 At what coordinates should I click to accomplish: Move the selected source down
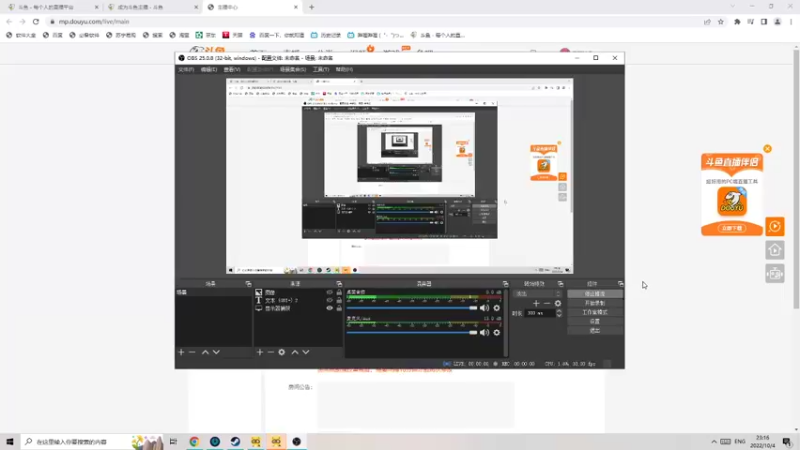click(x=306, y=352)
